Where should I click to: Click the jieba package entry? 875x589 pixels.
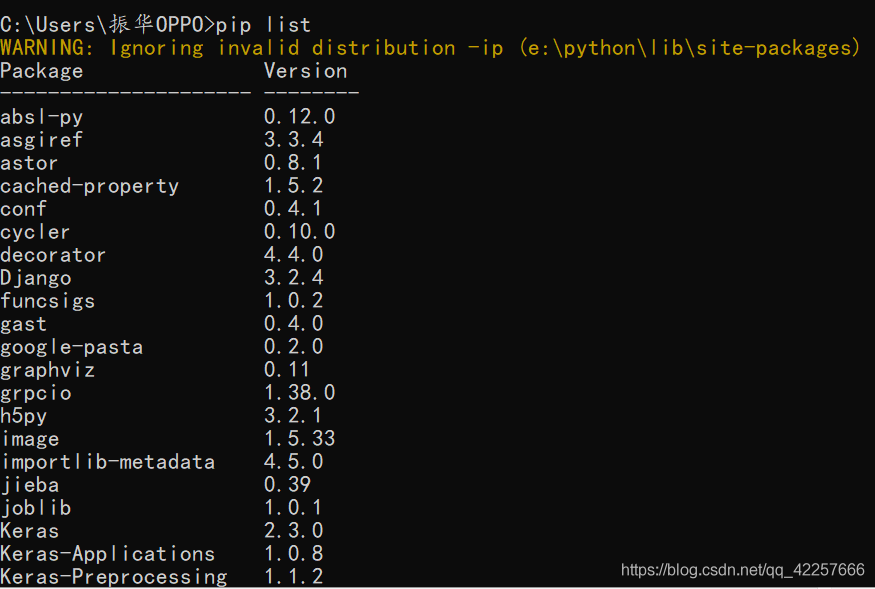click(30, 485)
